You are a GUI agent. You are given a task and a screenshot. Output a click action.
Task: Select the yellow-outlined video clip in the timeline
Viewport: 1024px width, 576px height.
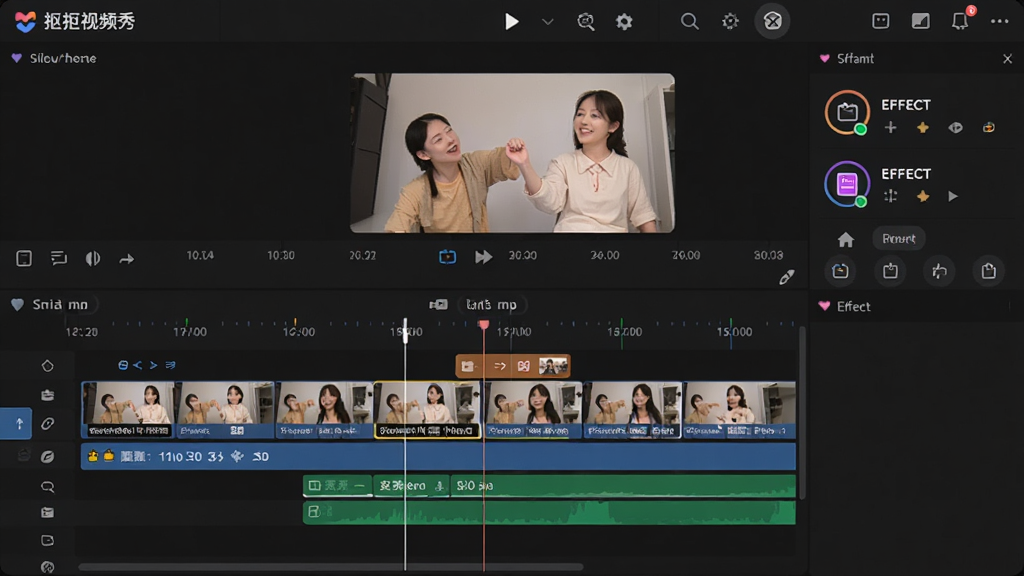[x=427, y=409]
